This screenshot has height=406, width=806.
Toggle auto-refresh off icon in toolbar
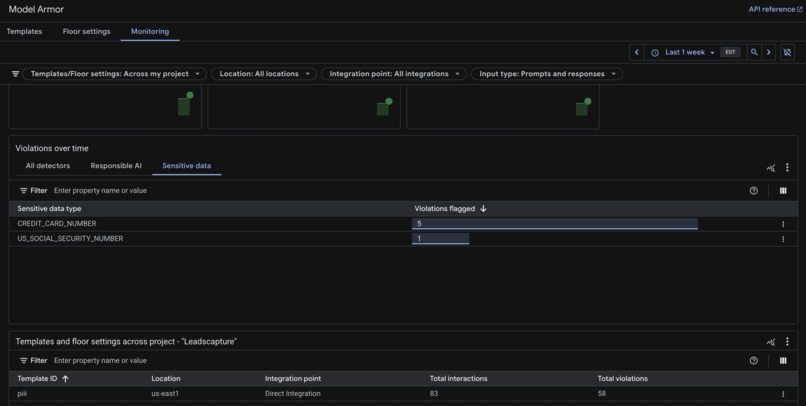point(787,52)
